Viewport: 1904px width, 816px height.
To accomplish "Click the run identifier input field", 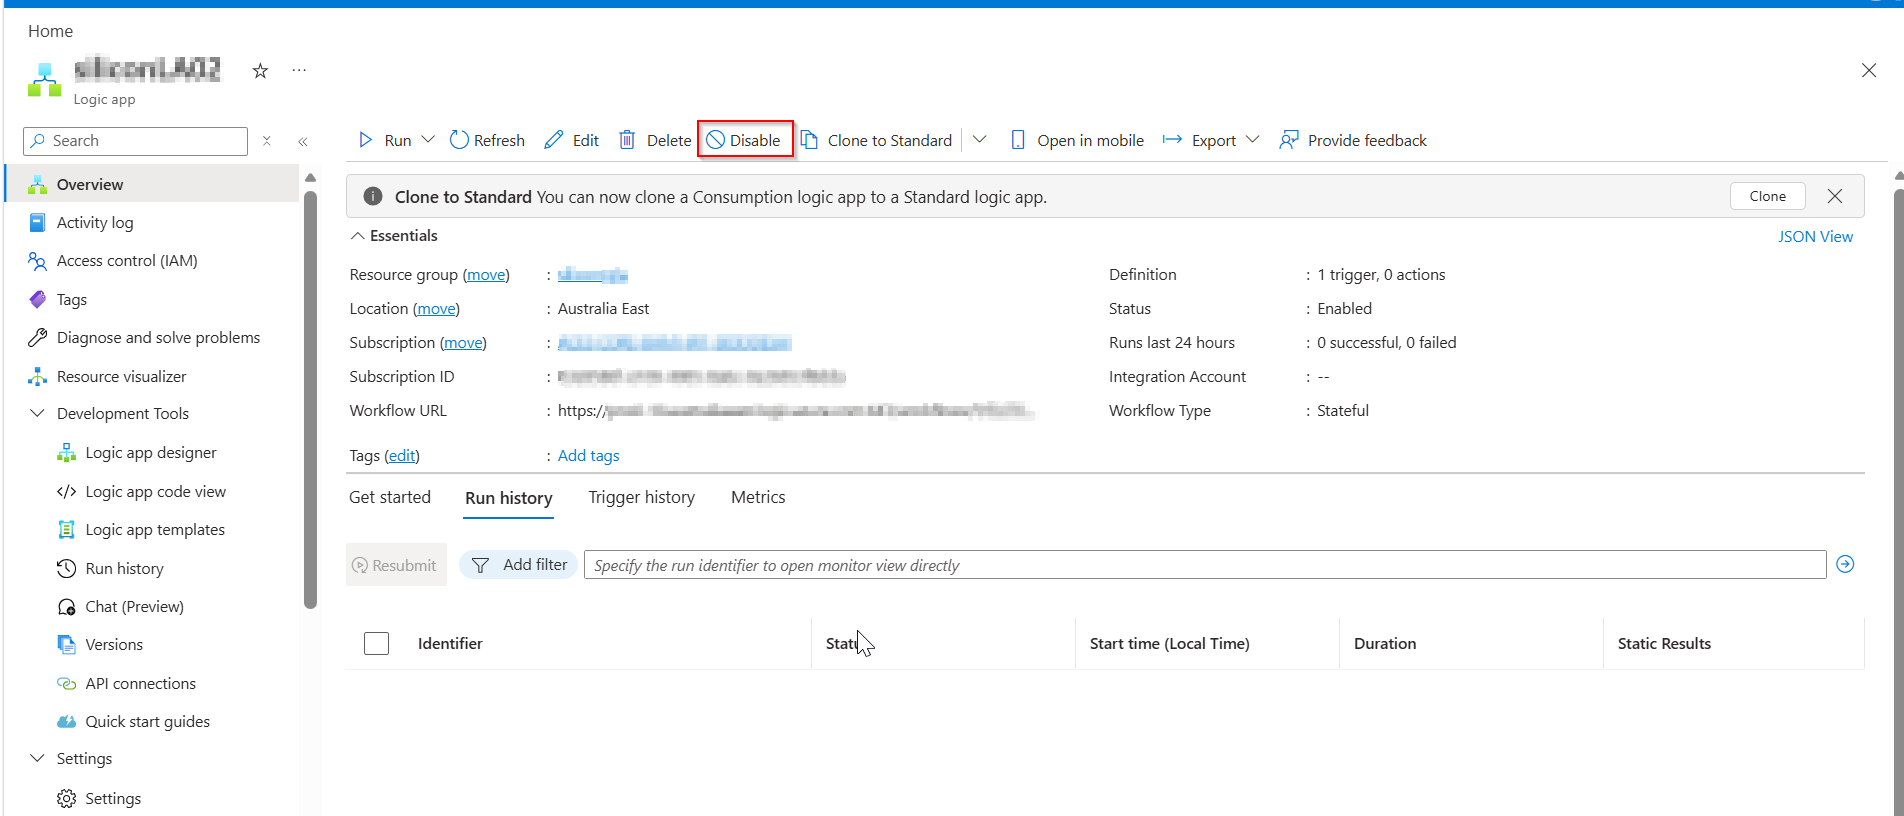I will tap(1205, 565).
